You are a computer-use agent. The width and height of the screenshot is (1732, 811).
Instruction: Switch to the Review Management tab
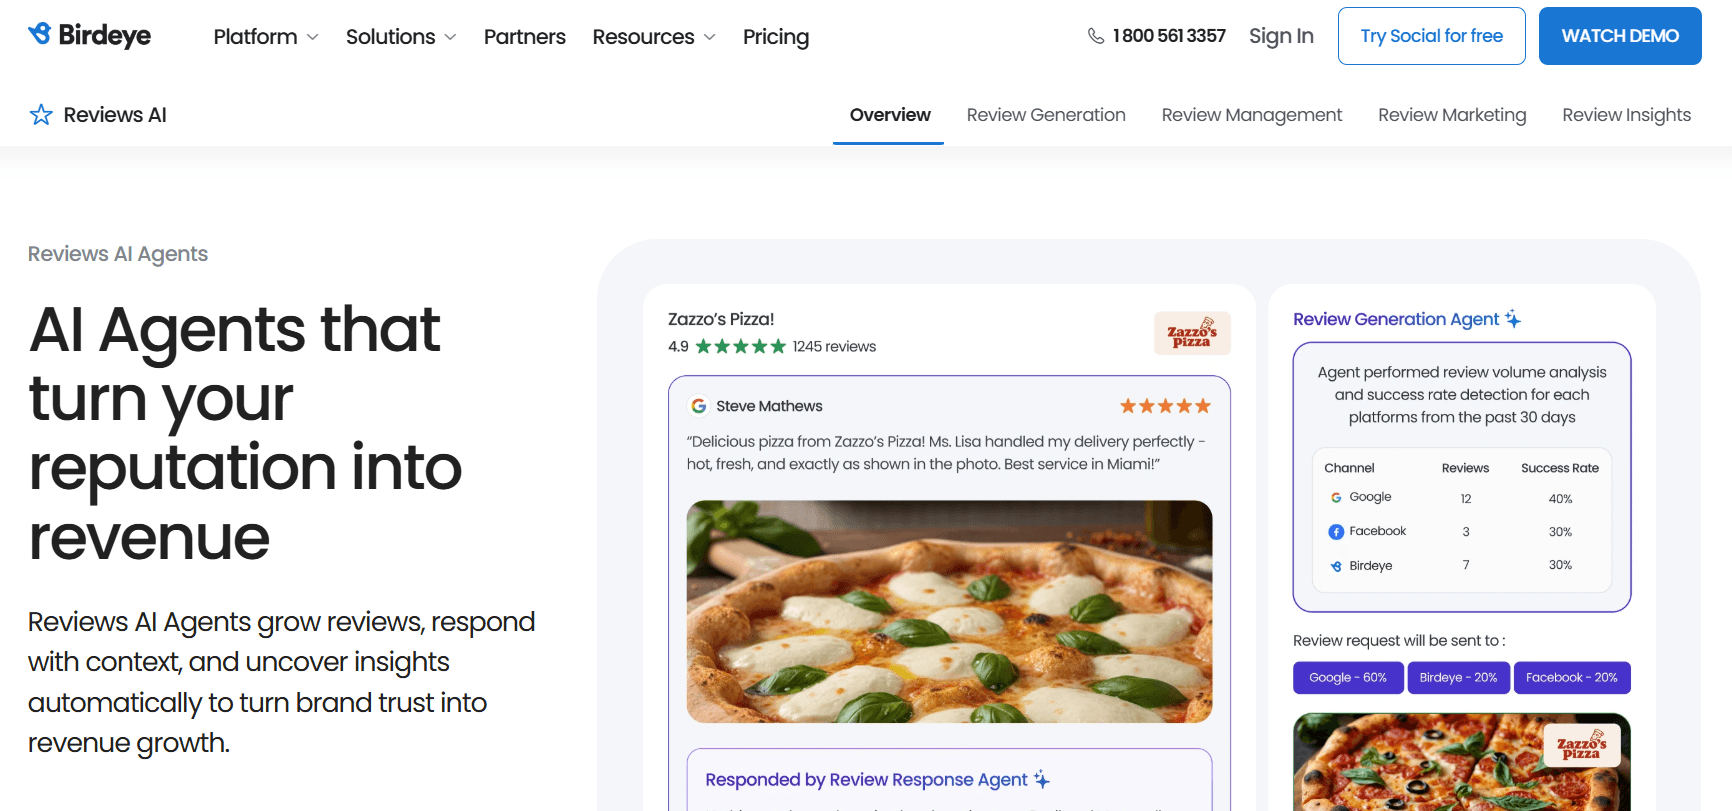tap(1252, 115)
